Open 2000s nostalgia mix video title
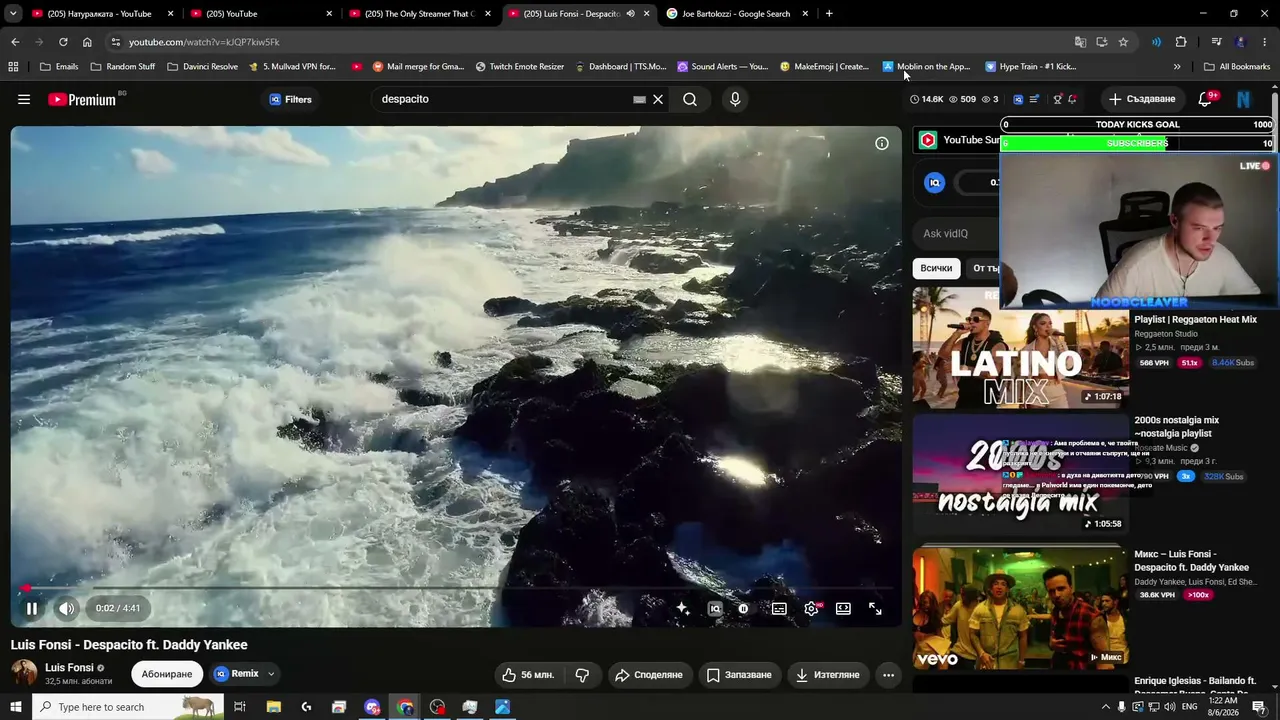Viewport: 1280px width, 720px height. click(1176, 427)
